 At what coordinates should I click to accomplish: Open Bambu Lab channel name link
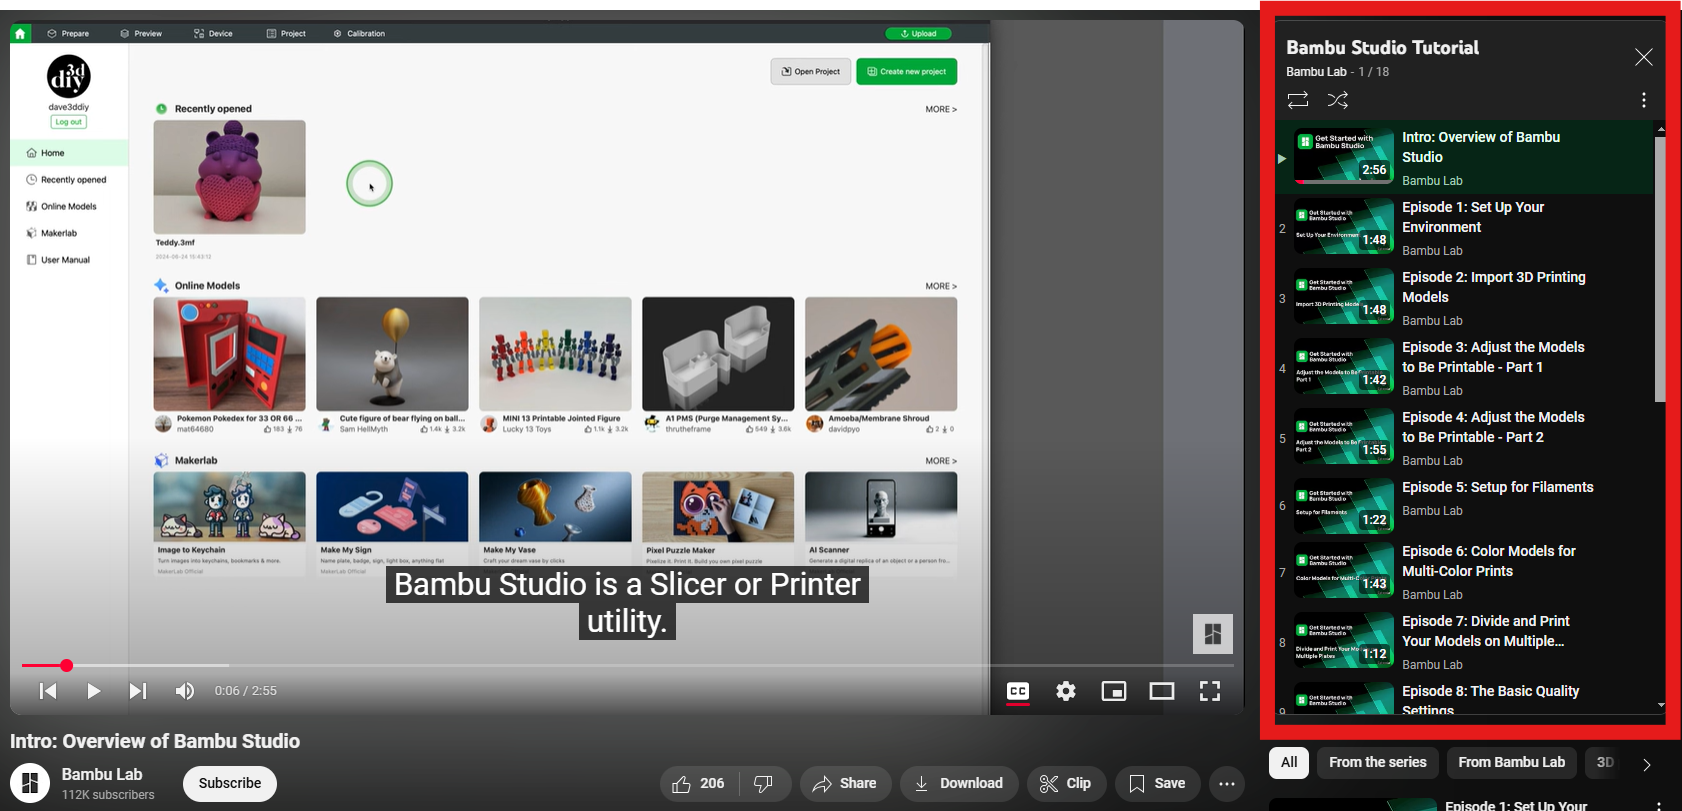[x=102, y=774]
